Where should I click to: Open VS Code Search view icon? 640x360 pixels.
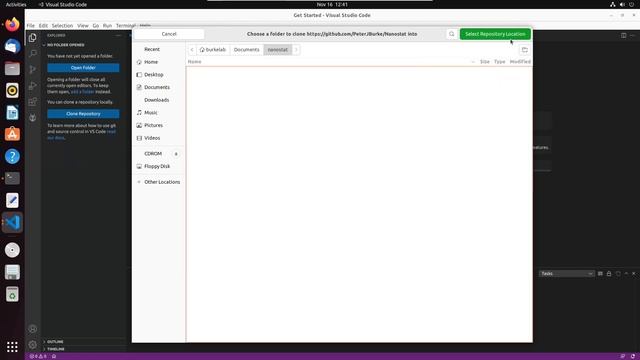tap(33, 53)
